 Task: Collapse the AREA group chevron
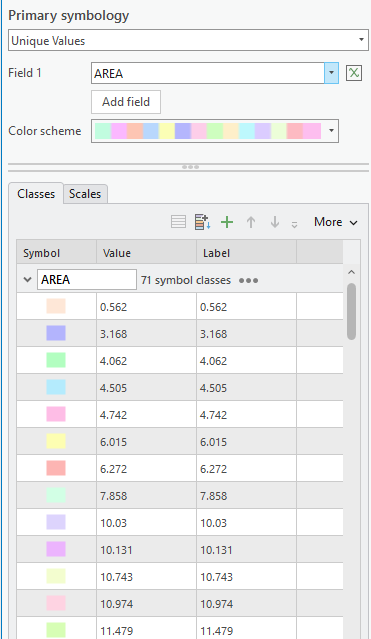pos(27,280)
